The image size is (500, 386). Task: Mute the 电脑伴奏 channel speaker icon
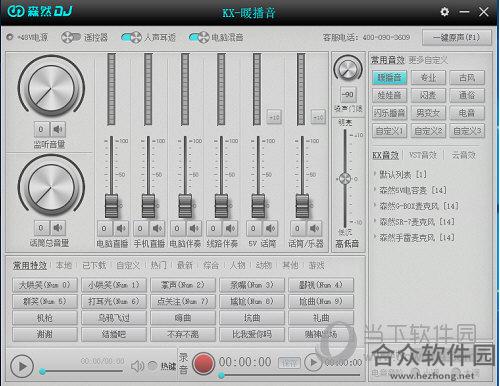click(194, 228)
